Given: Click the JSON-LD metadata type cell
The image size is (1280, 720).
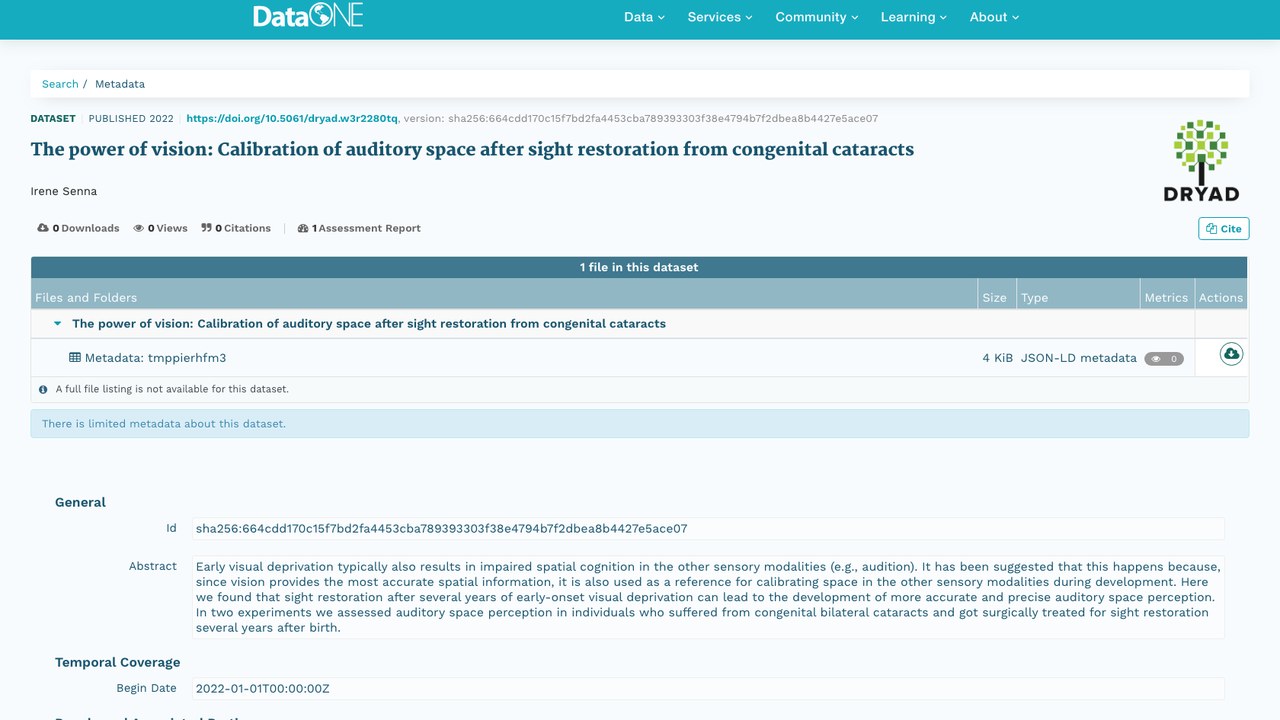Looking at the screenshot, I should (1078, 358).
